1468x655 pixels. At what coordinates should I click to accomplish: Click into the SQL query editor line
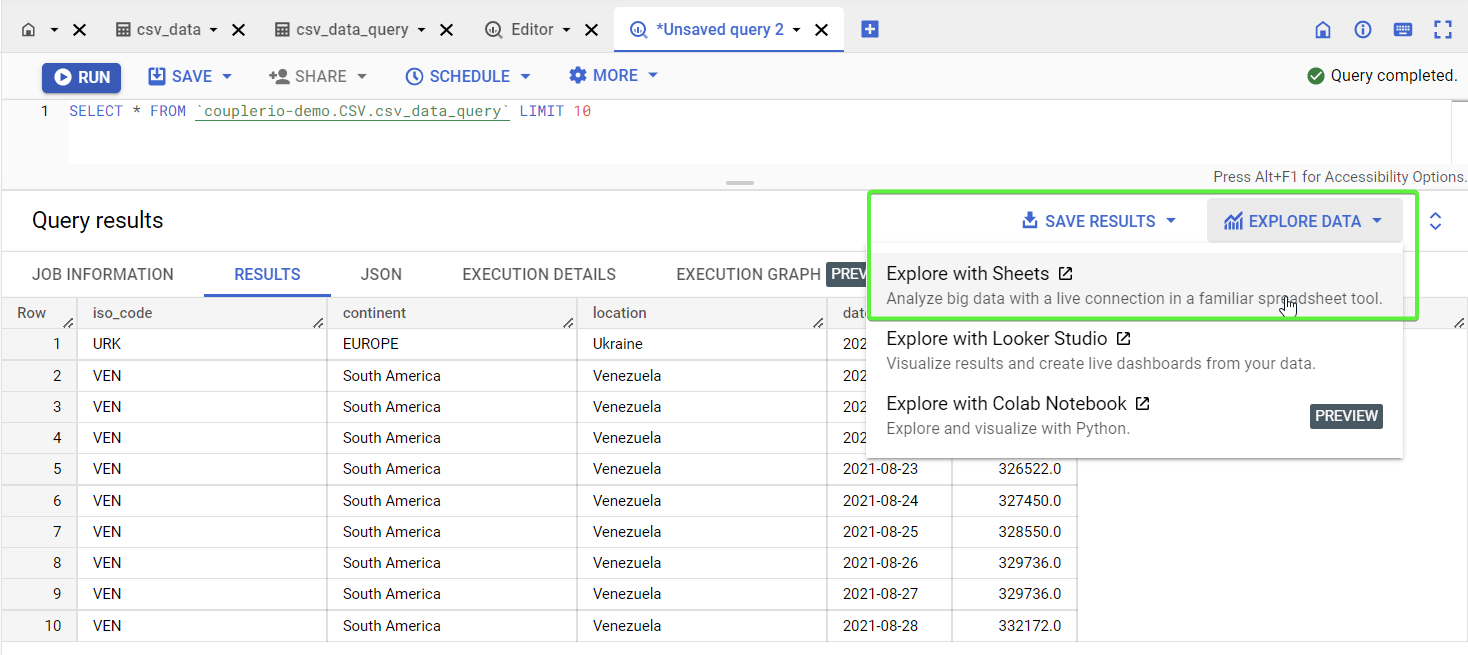click(x=760, y=111)
